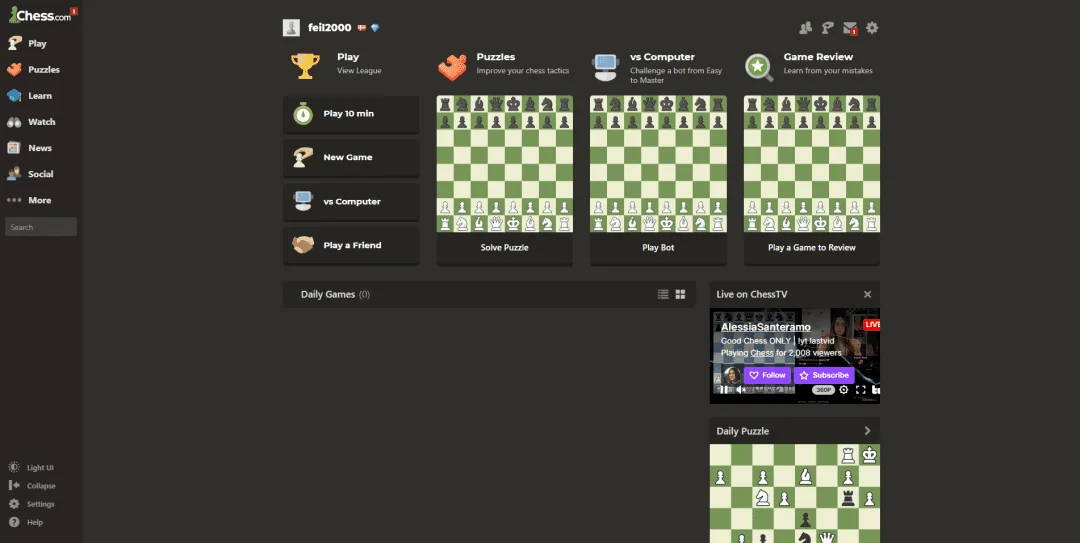This screenshot has height=543, width=1080.
Task: Close the Live on ChessTV panel
Action: [x=868, y=294]
